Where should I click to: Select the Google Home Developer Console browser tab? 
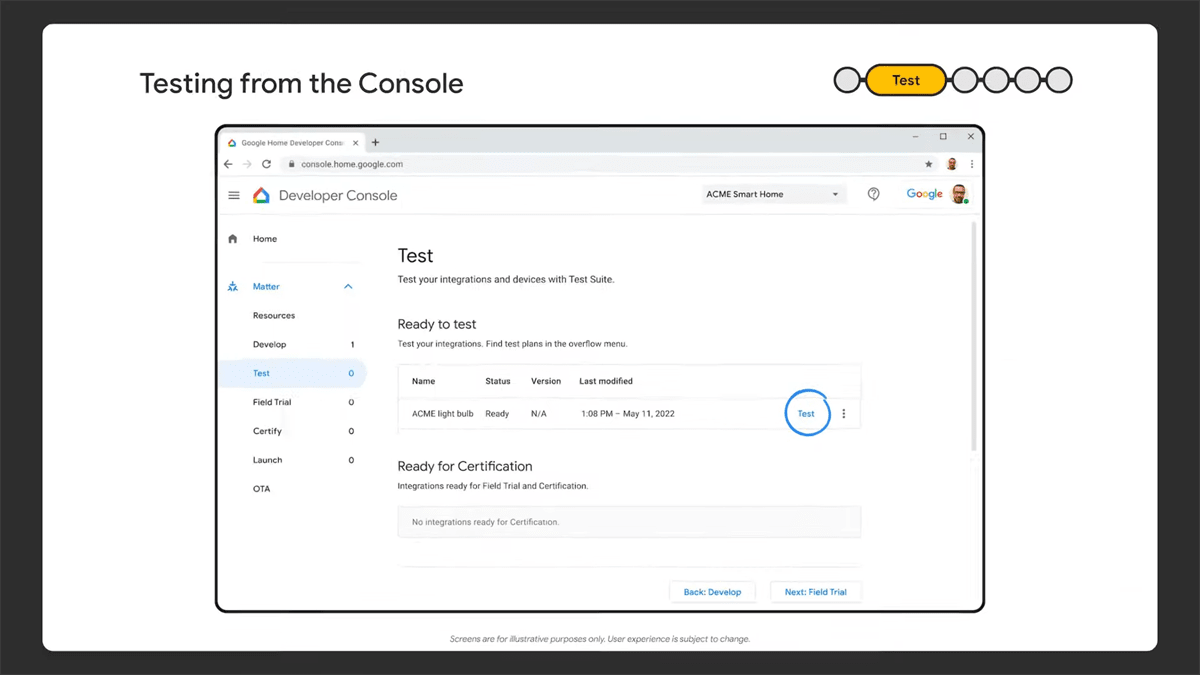(x=290, y=143)
